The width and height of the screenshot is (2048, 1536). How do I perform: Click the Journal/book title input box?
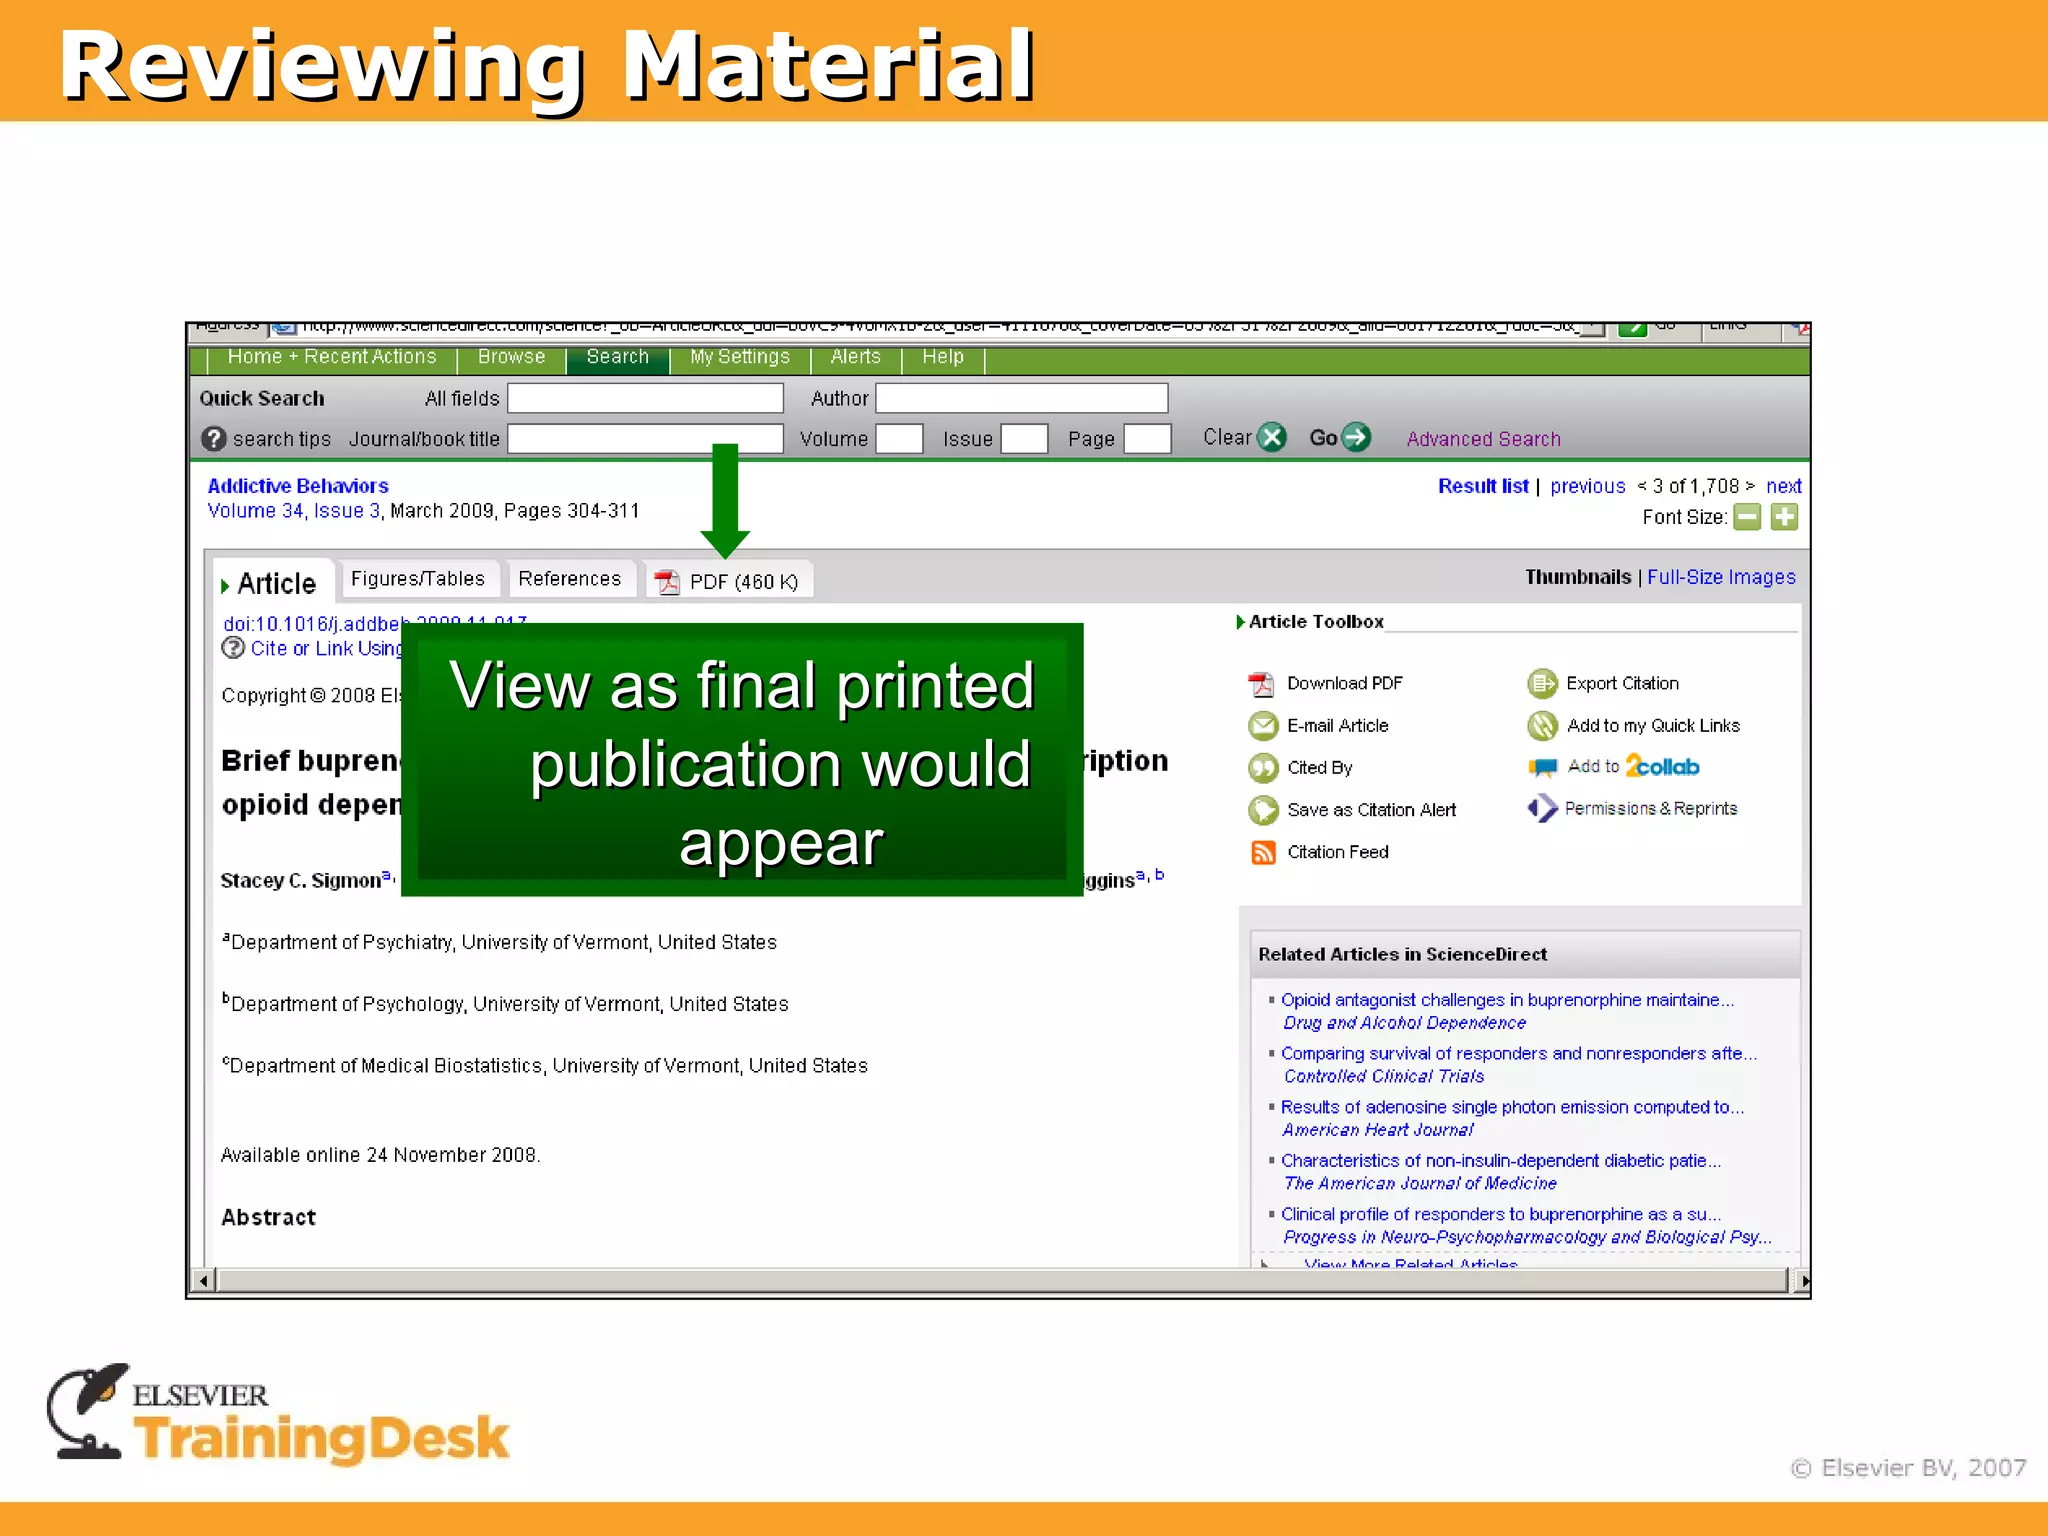coord(645,439)
